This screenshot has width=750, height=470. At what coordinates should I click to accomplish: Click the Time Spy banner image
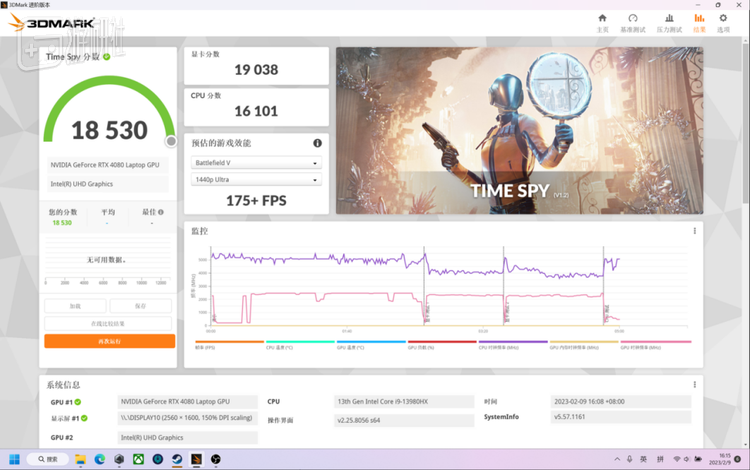[519, 130]
